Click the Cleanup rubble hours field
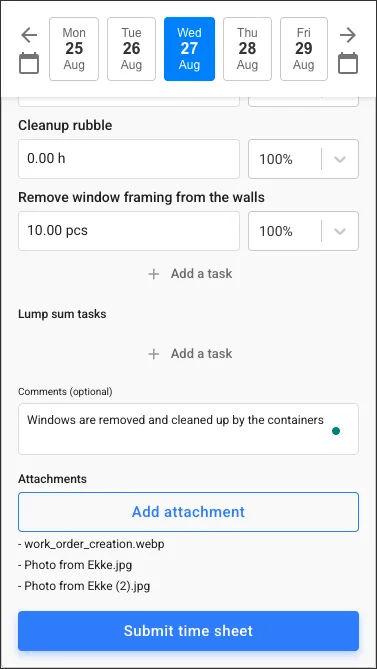Screen dimensions: 377x669 tap(129, 159)
